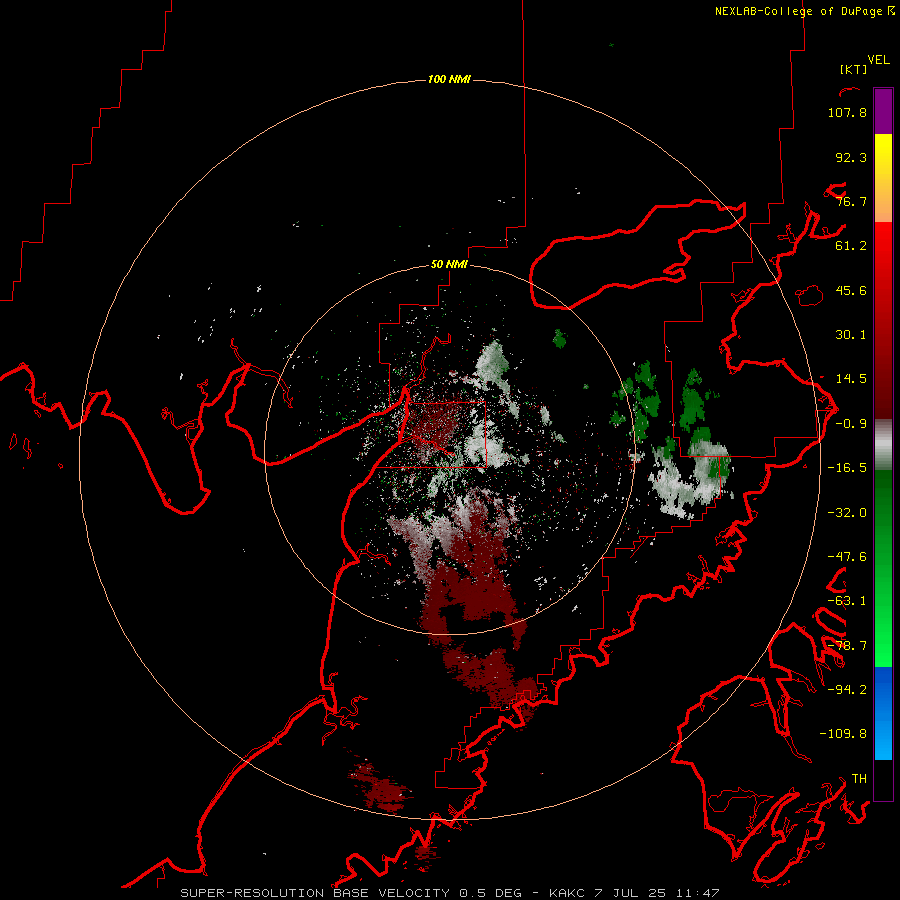
Task: Click the 50 NMI range ring label
Action: [x=449, y=264]
